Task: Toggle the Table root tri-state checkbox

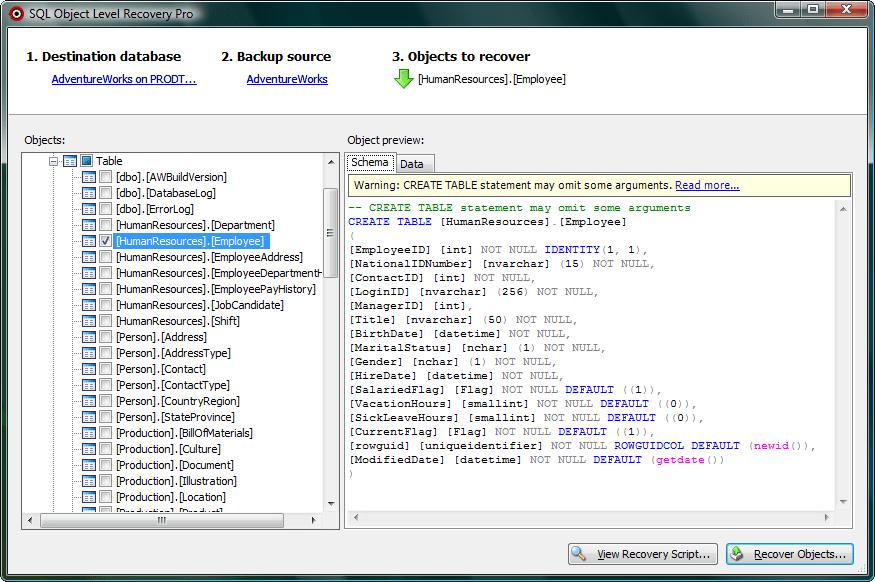Action: 86,161
